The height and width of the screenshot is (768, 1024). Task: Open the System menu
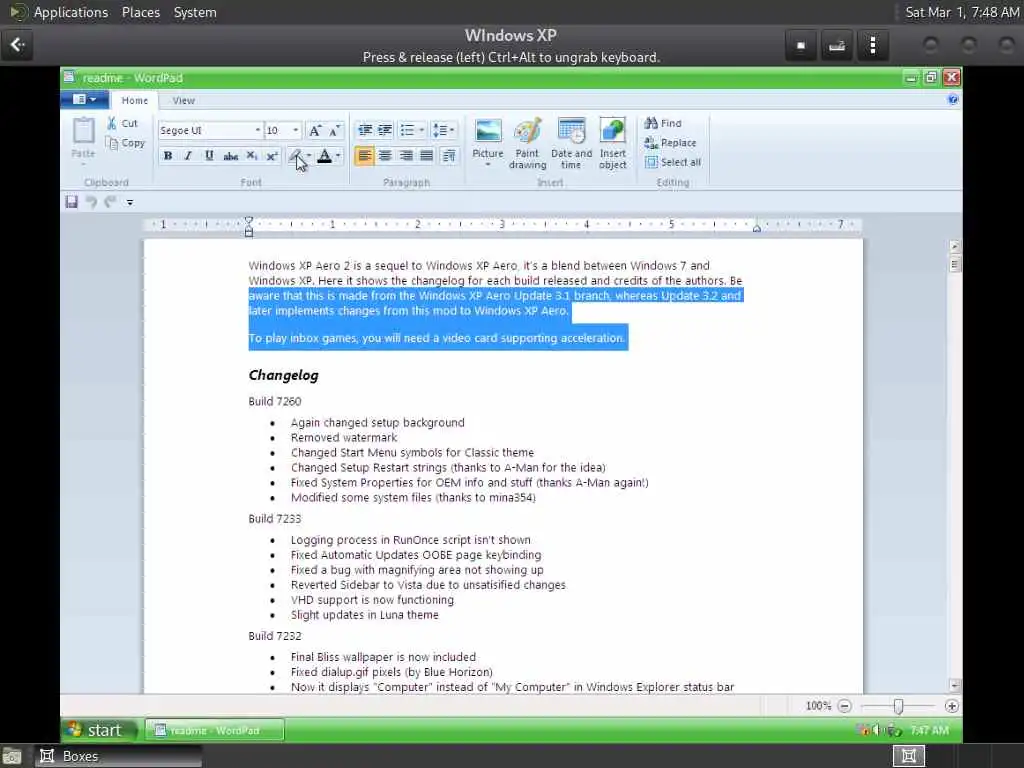195,12
